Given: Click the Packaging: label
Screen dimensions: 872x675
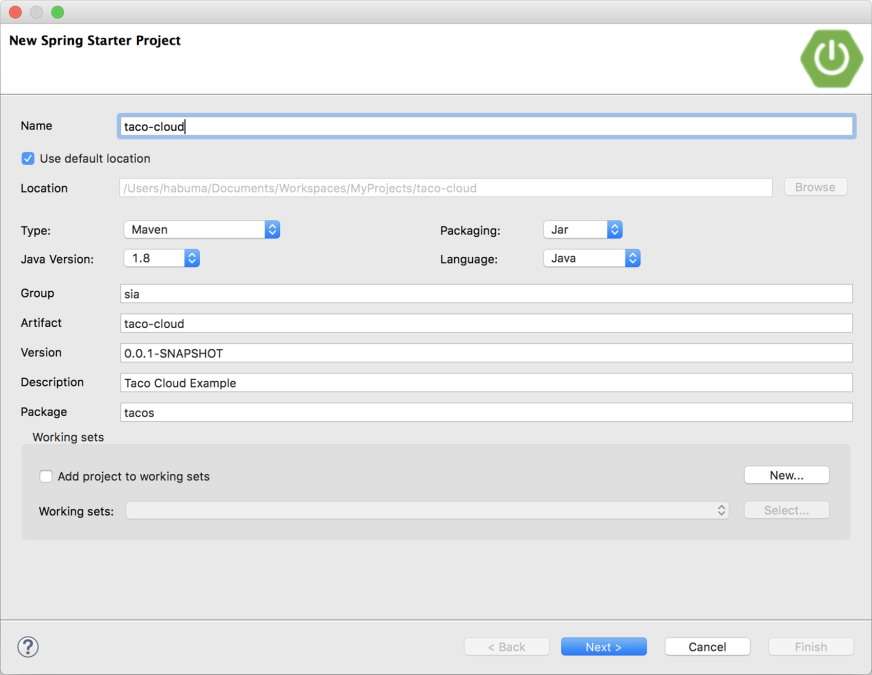Looking at the screenshot, I should (470, 231).
